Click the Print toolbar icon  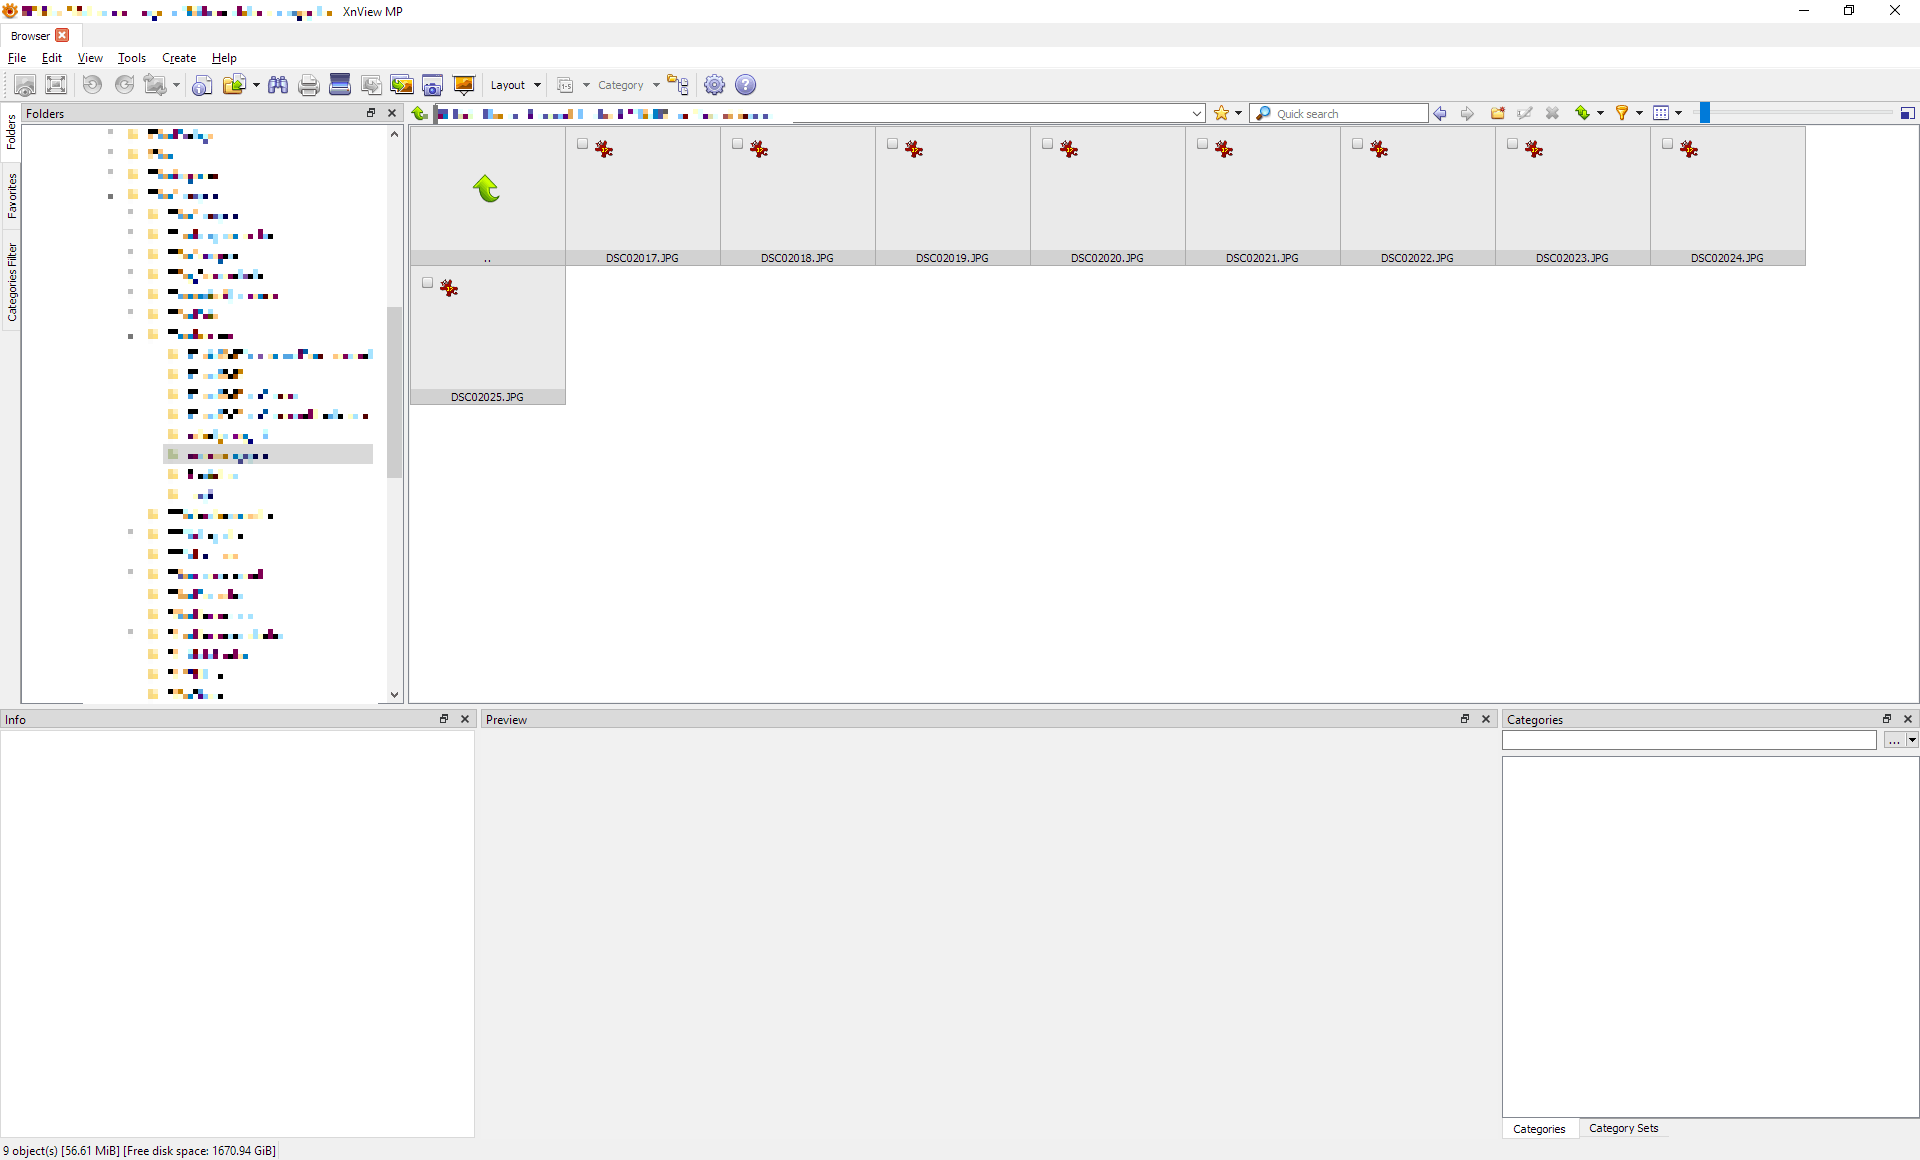tap(309, 85)
